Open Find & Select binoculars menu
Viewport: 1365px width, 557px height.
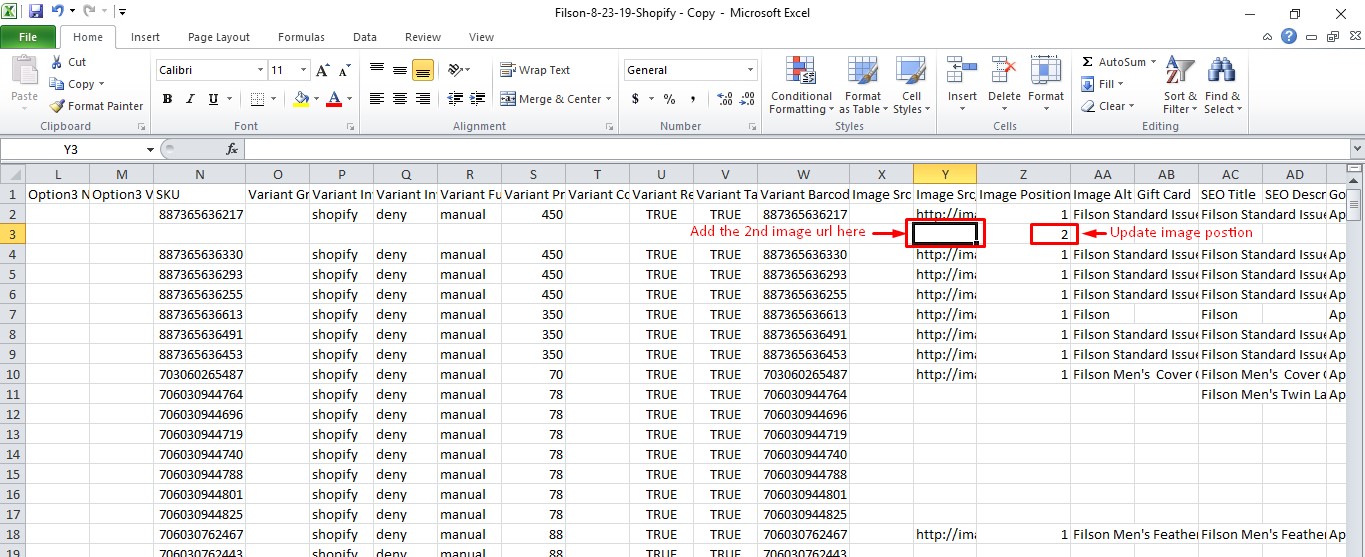[1222, 86]
